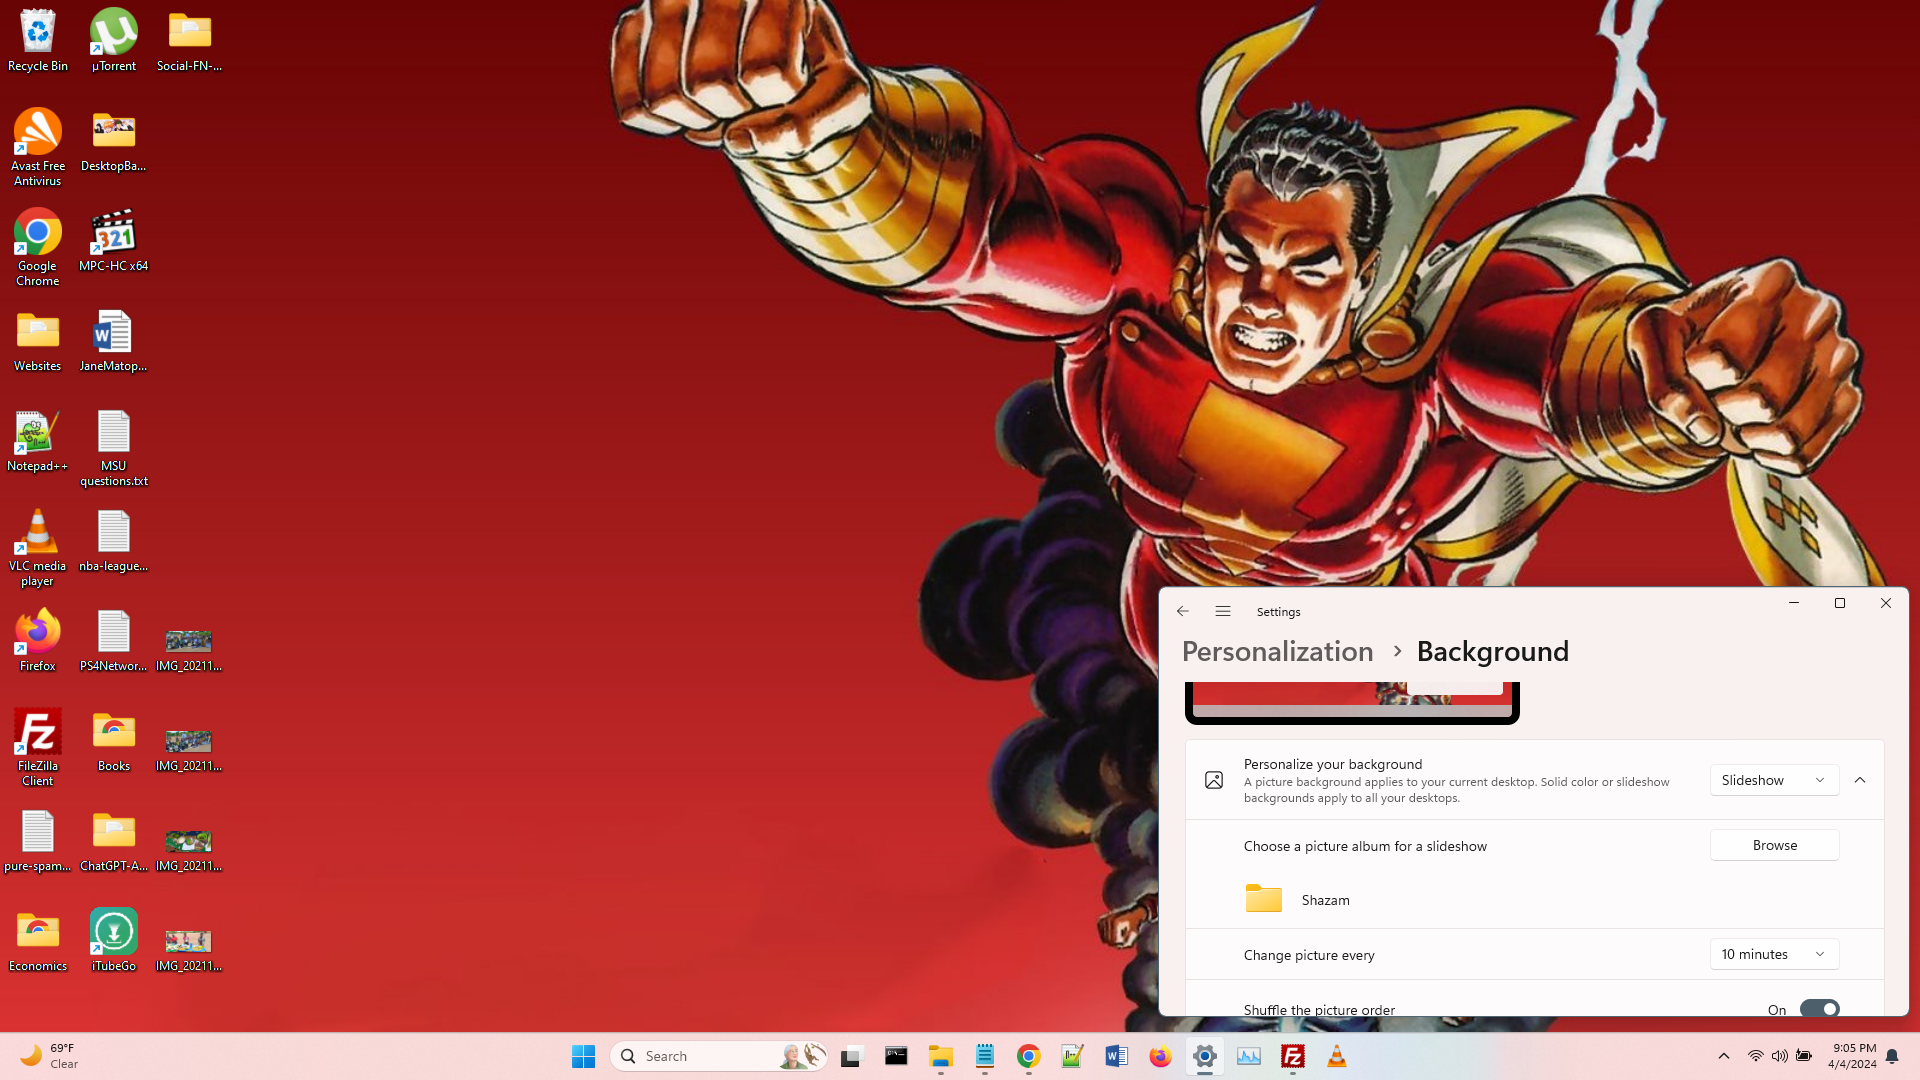Launch VLC media player desktop shortcut
The width and height of the screenshot is (1920, 1080).
(x=38, y=548)
